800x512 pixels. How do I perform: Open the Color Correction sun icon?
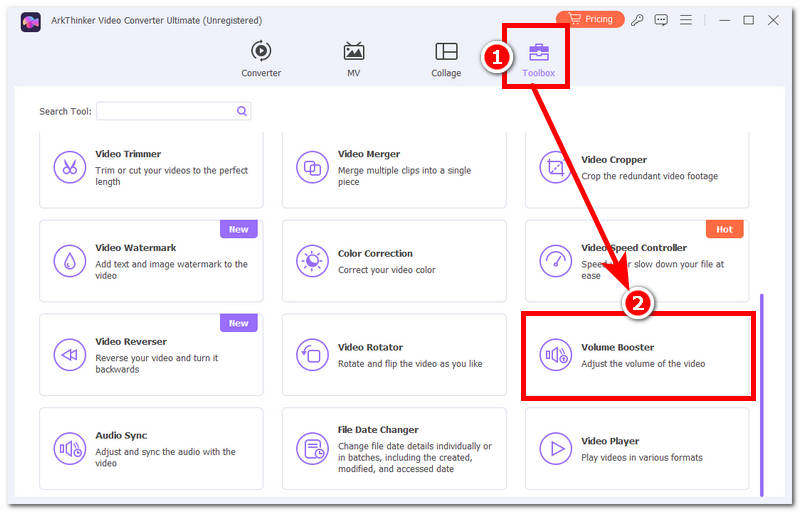point(312,261)
